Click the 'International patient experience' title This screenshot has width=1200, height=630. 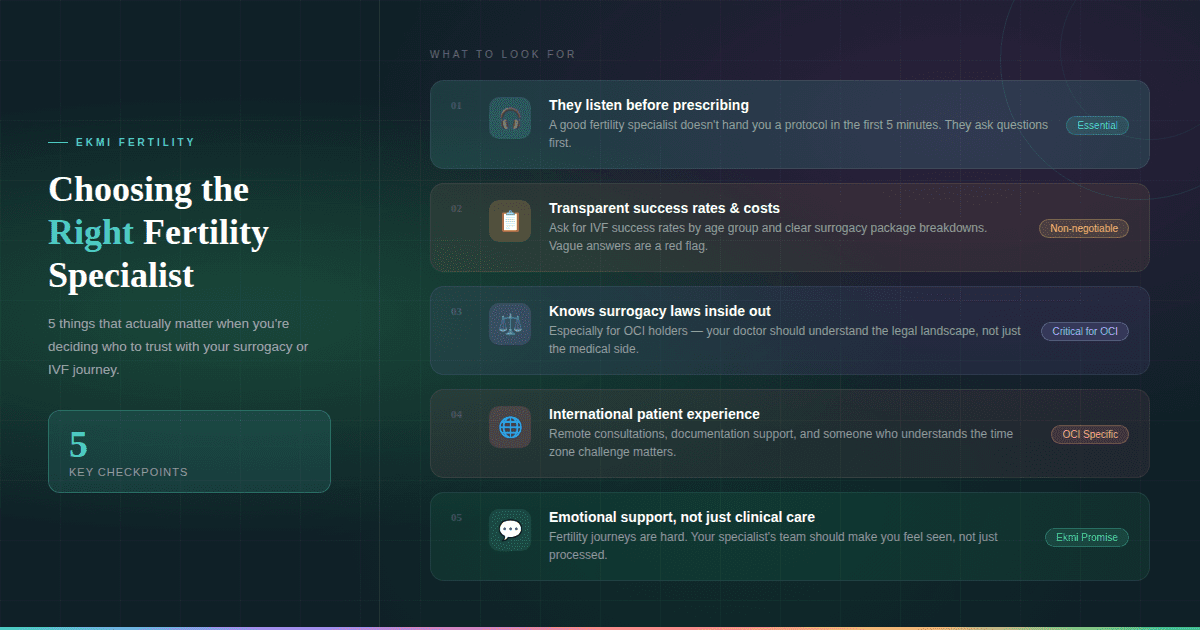654,414
